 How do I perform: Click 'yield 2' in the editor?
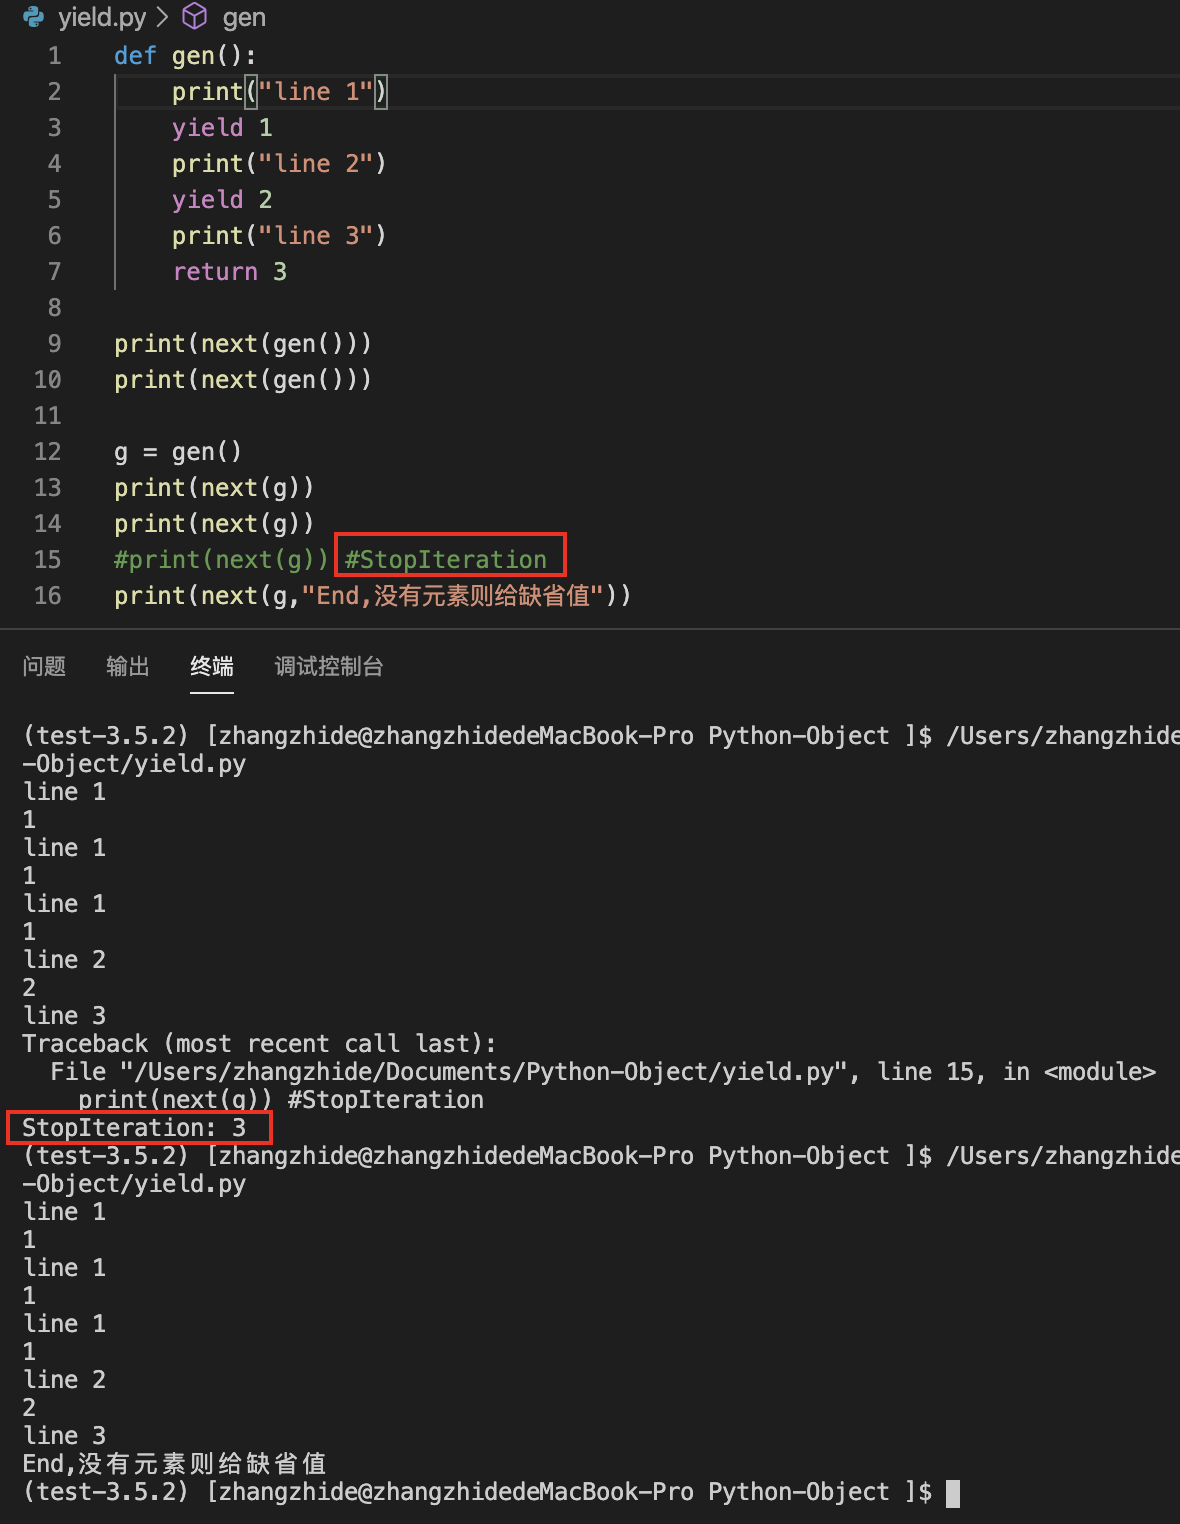pyautogui.click(x=222, y=200)
